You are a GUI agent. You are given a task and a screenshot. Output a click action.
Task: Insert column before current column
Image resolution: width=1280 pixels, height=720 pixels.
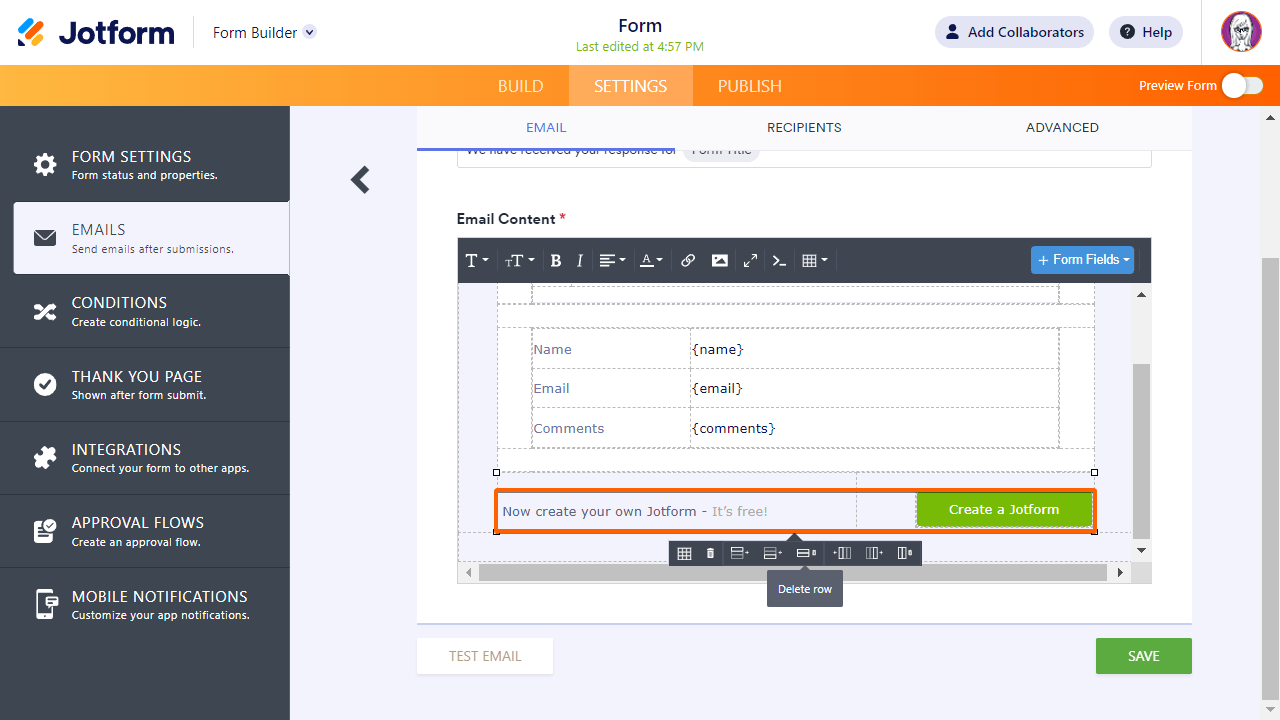842,553
